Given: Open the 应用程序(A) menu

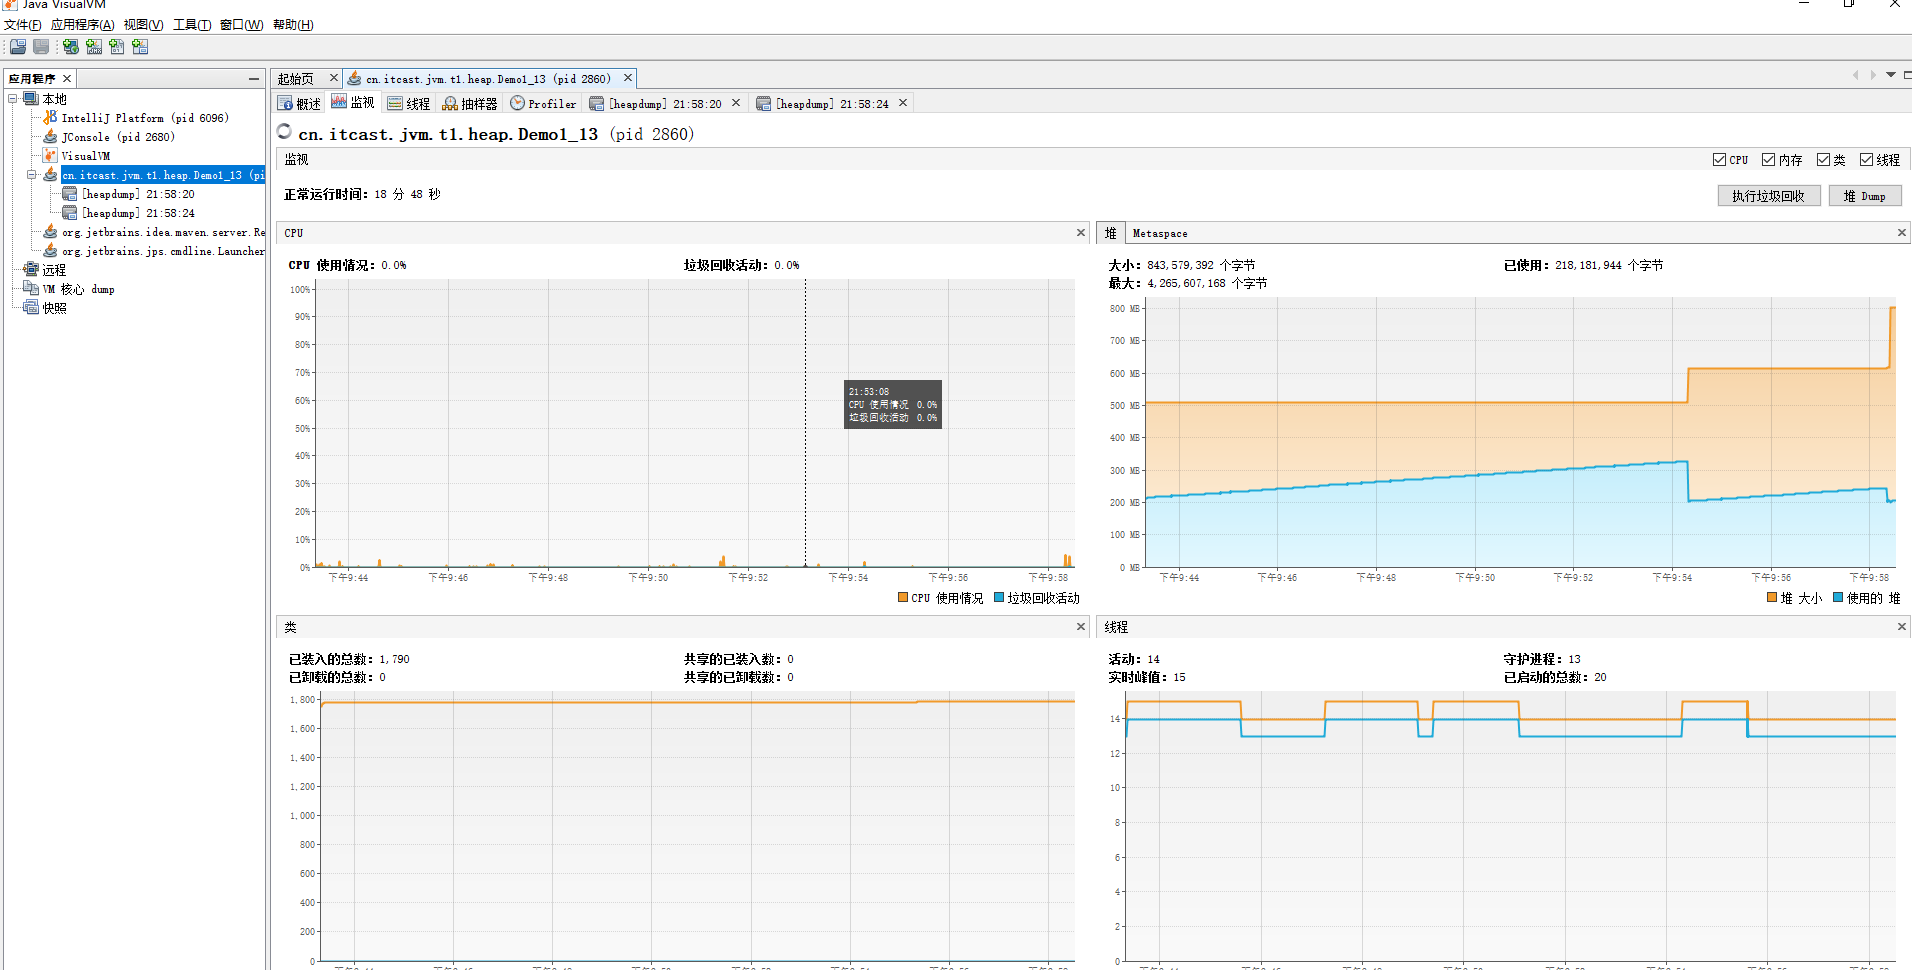Looking at the screenshot, I should [x=83, y=25].
